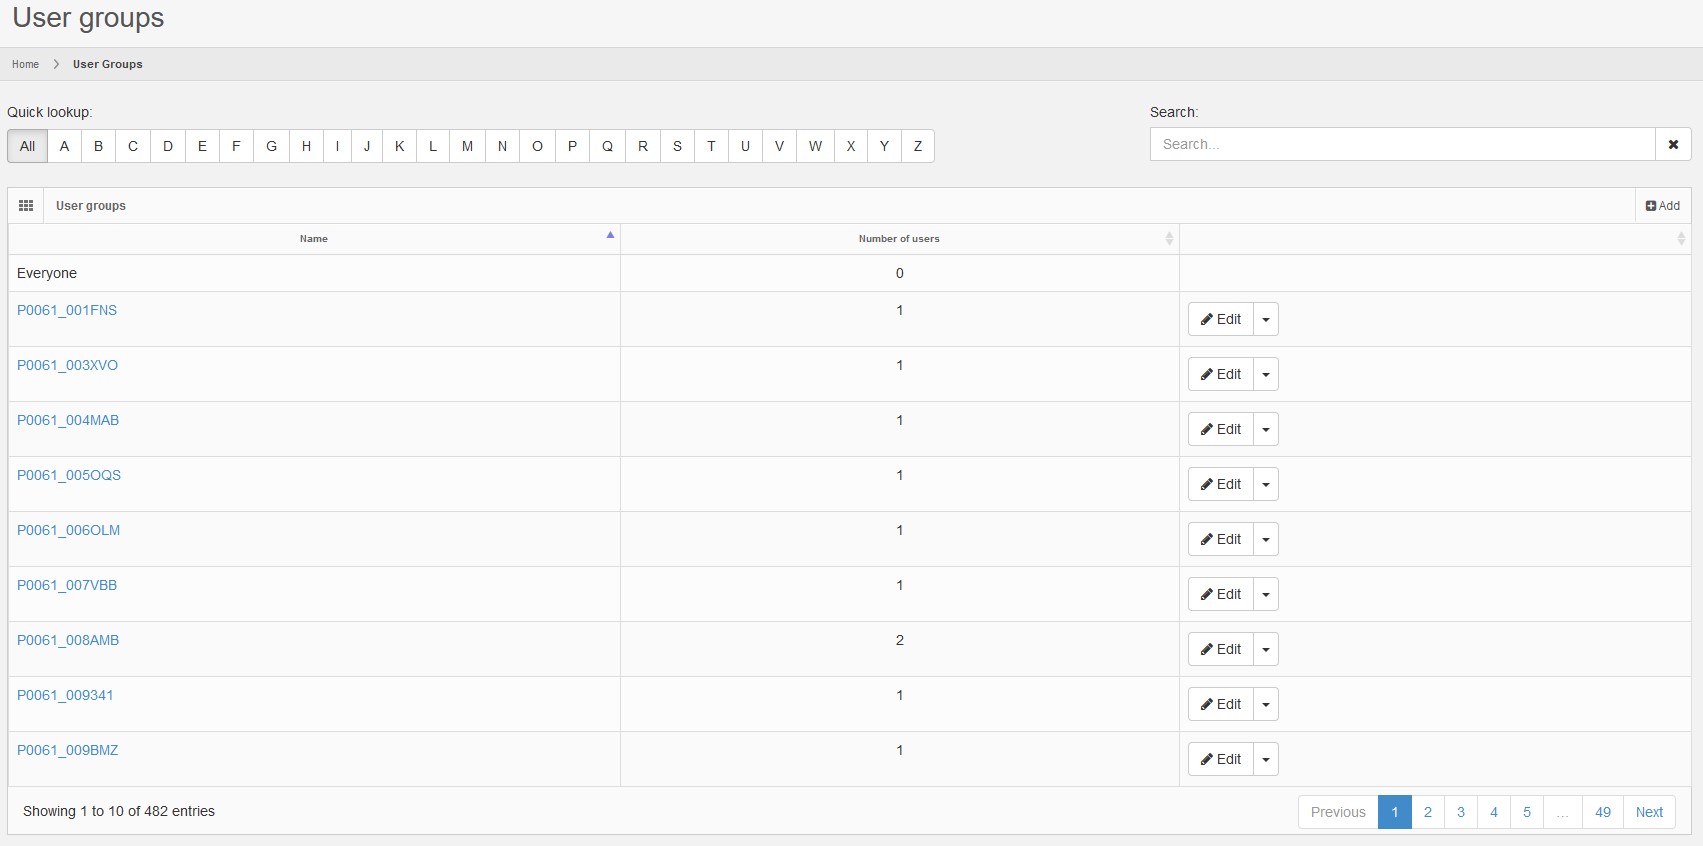The image size is (1703, 846).
Task: Sort by Number of users column
Action: coord(898,239)
